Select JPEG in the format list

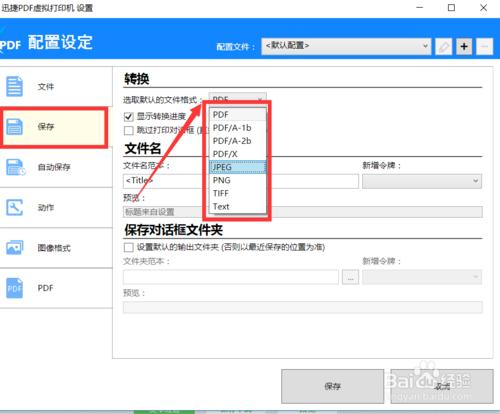click(x=238, y=167)
